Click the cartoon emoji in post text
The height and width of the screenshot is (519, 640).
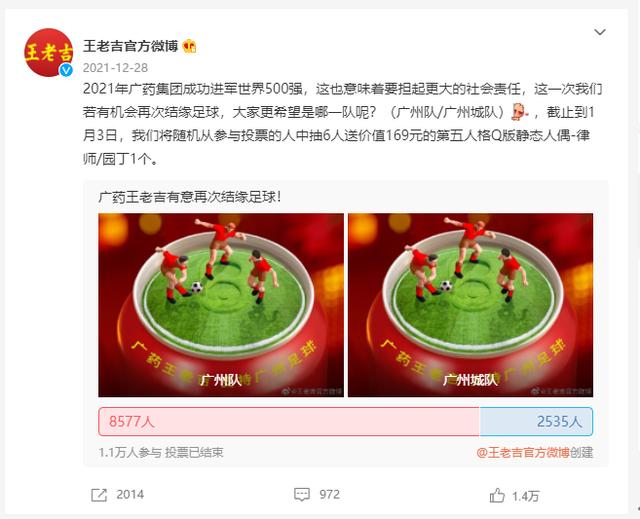click(x=520, y=112)
